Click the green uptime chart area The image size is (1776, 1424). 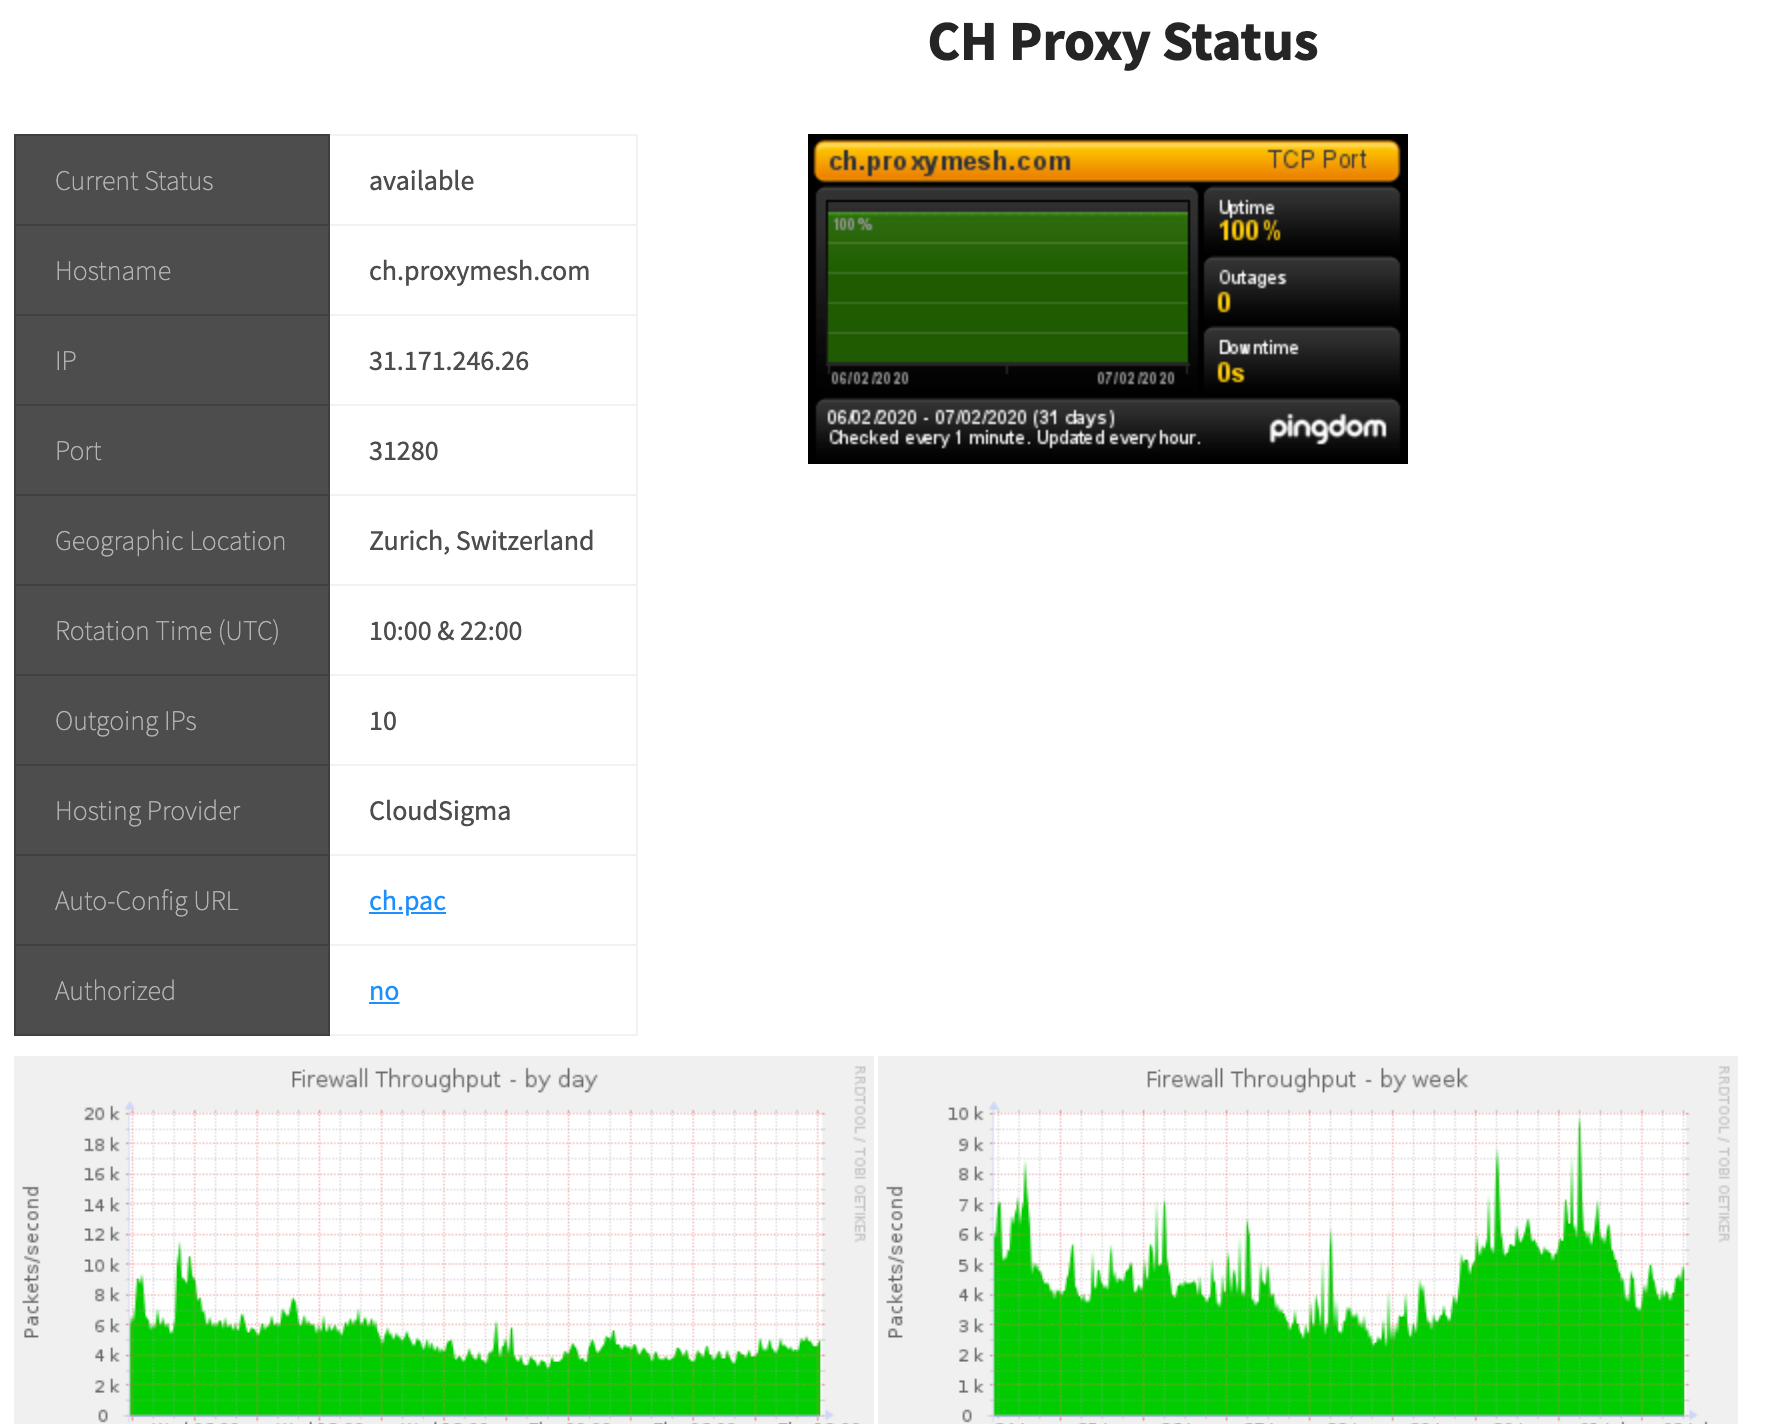[x=1007, y=288]
